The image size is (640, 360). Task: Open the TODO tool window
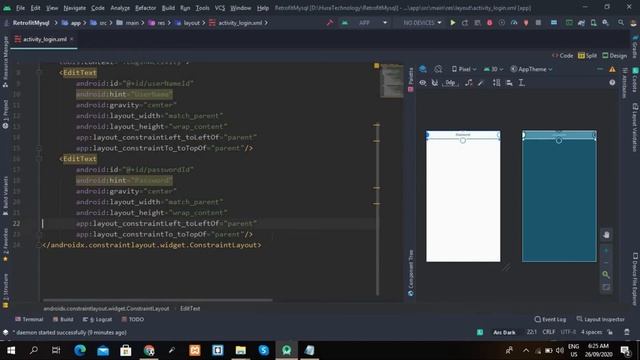(x=133, y=320)
